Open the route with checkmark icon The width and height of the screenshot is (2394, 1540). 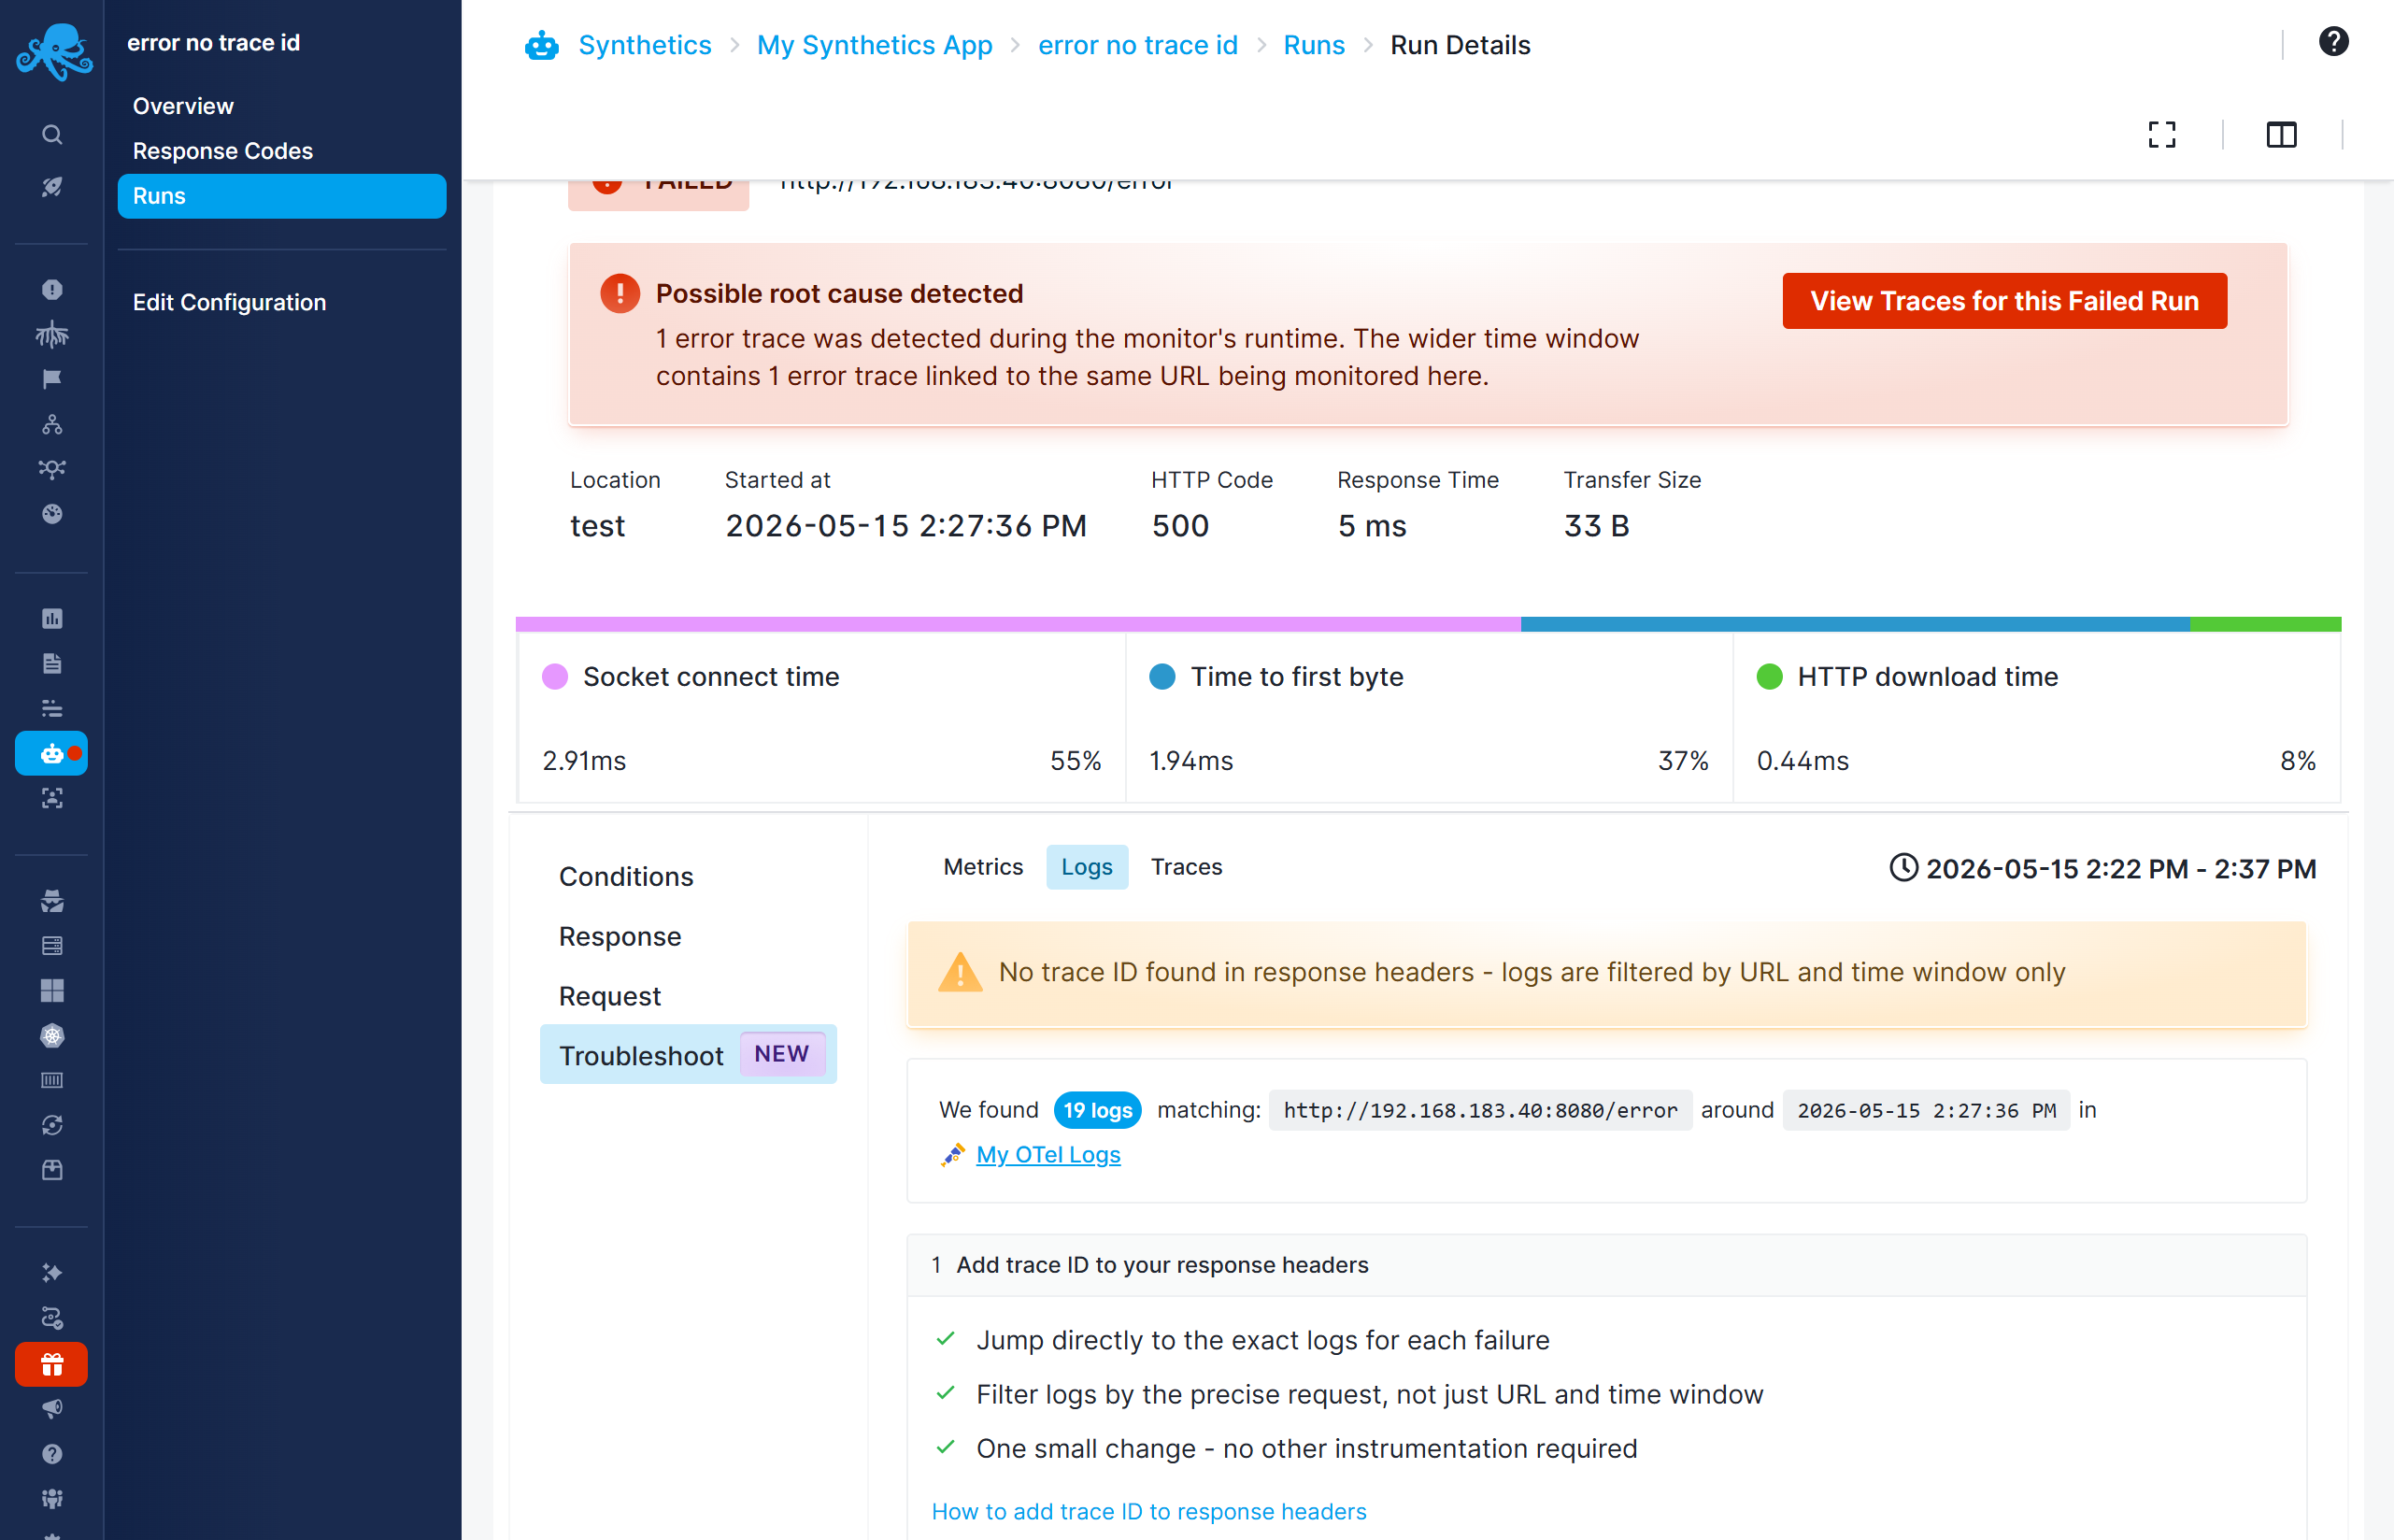[52, 1318]
